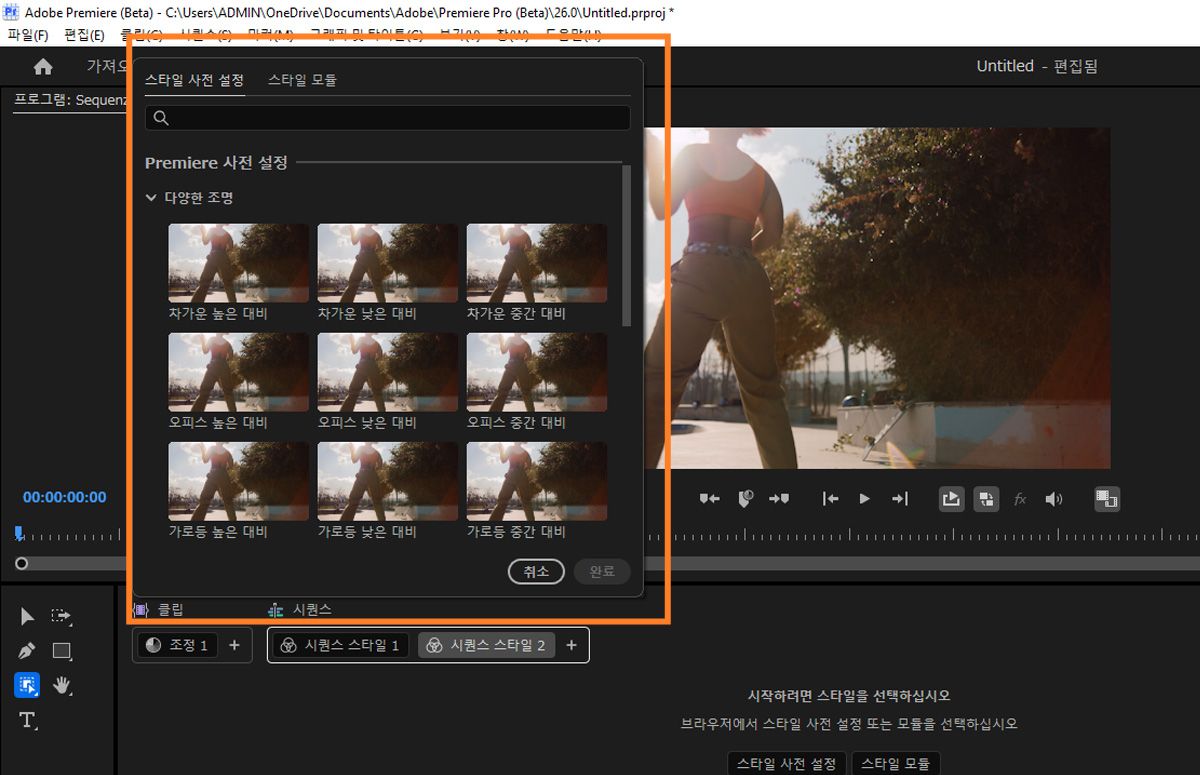Click the 클립 filmstrip icon

point(141,609)
